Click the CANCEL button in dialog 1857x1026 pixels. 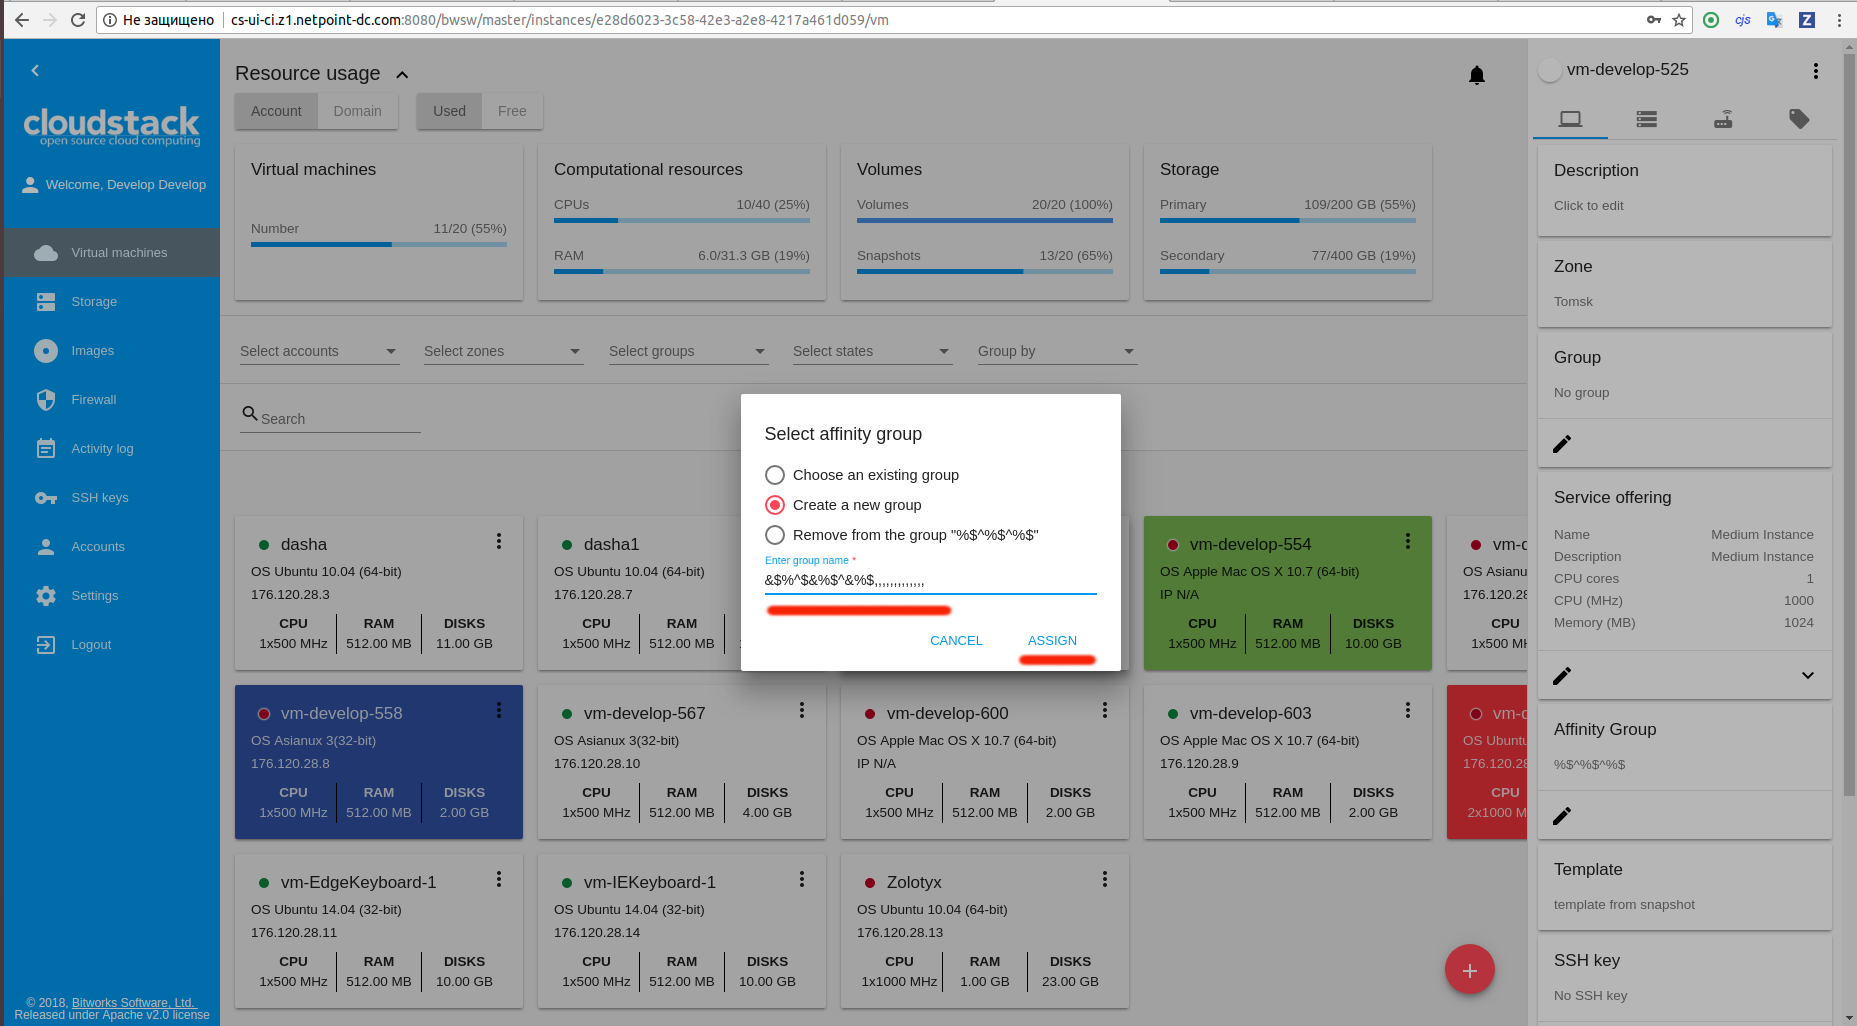point(956,641)
